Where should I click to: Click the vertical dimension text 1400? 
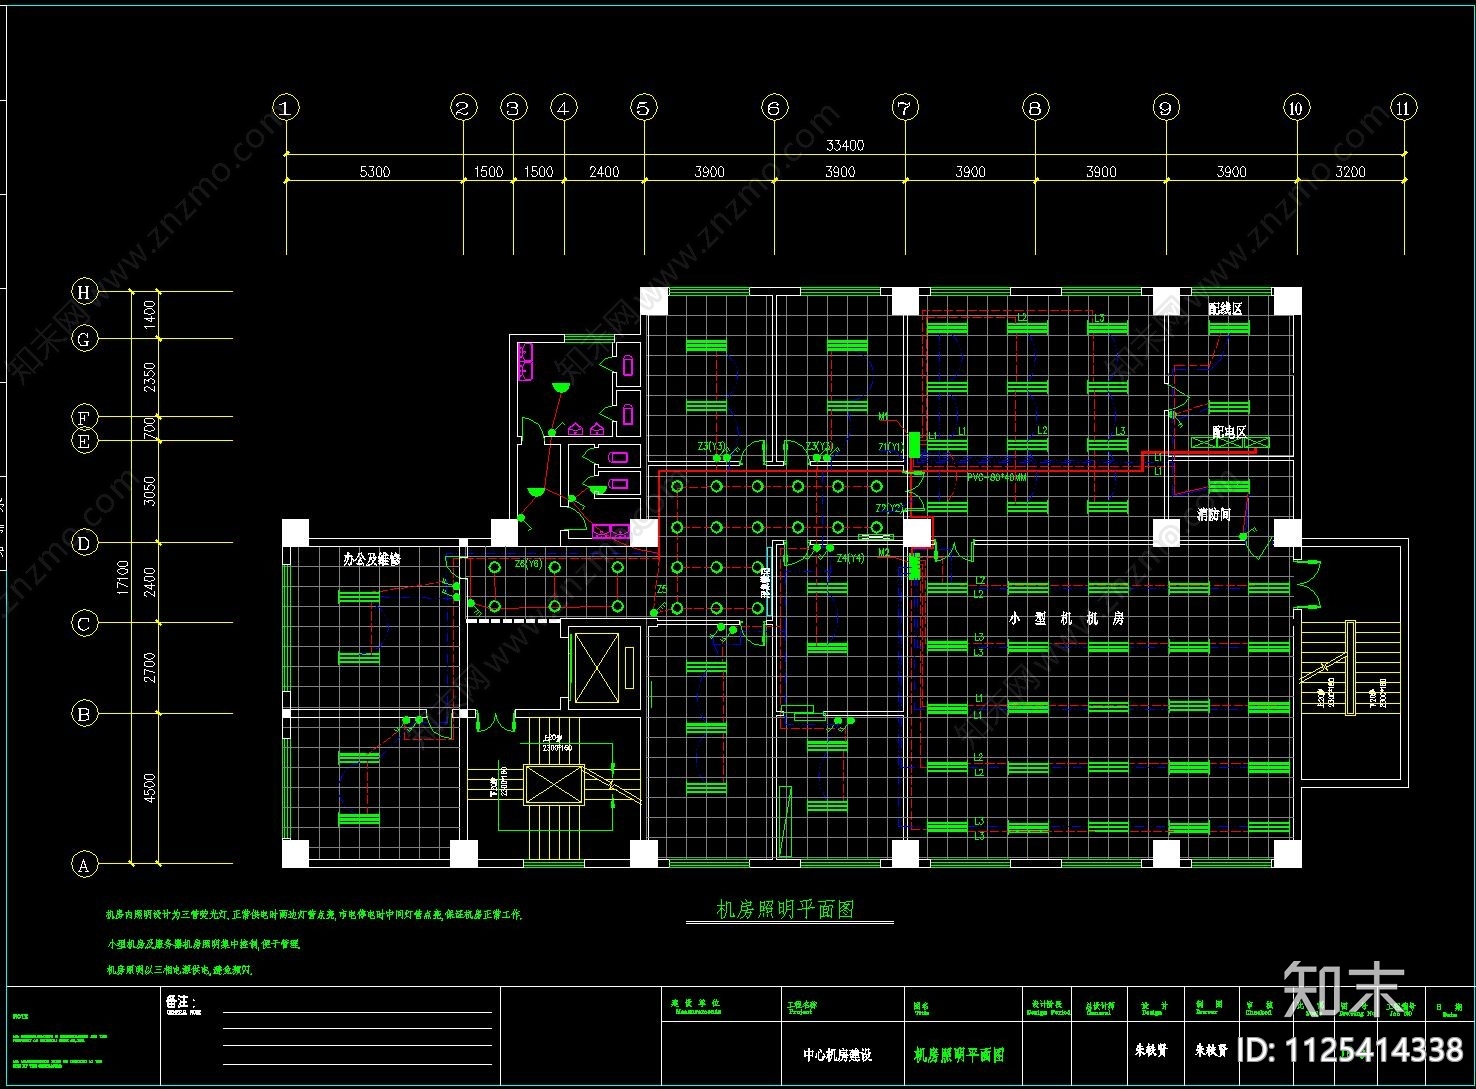(x=150, y=315)
